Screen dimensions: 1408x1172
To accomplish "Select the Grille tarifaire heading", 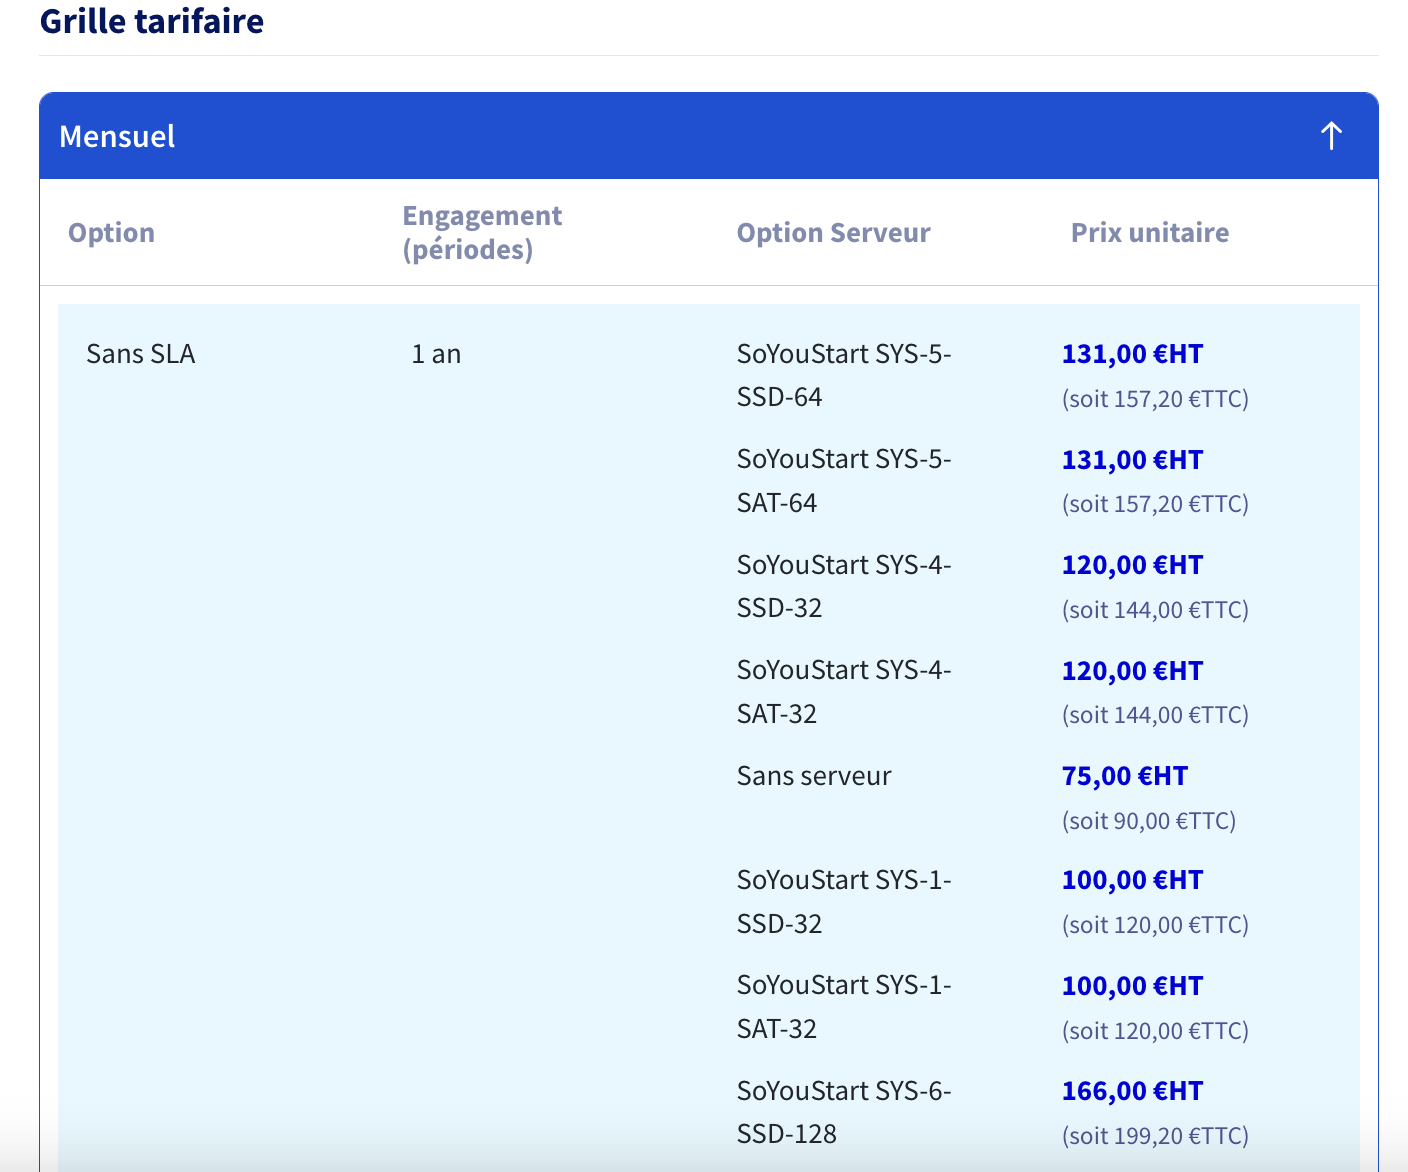I will [152, 21].
